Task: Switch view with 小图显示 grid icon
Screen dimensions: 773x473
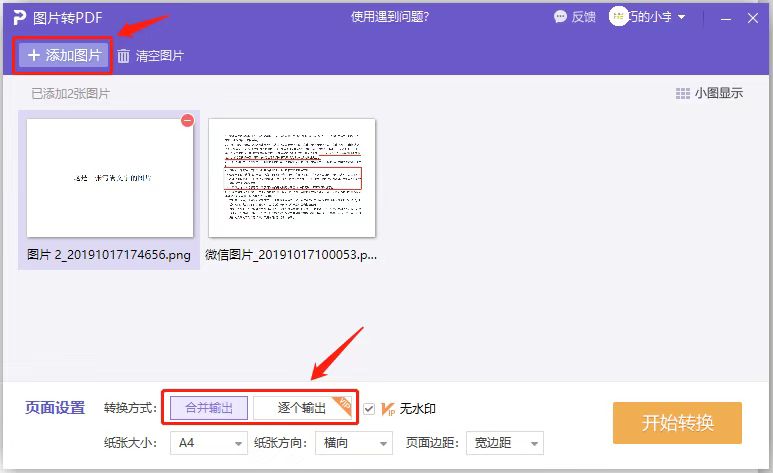Action: tap(682, 93)
